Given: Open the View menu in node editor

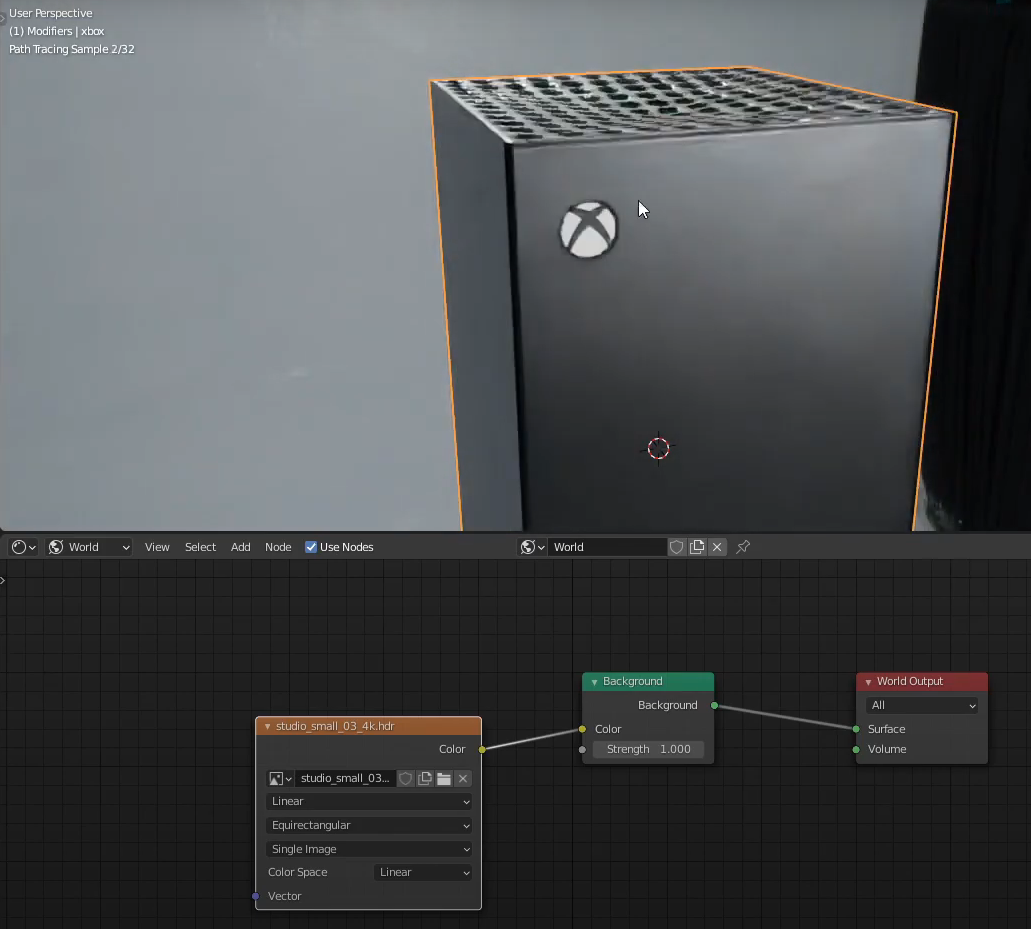Looking at the screenshot, I should tap(157, 547).
